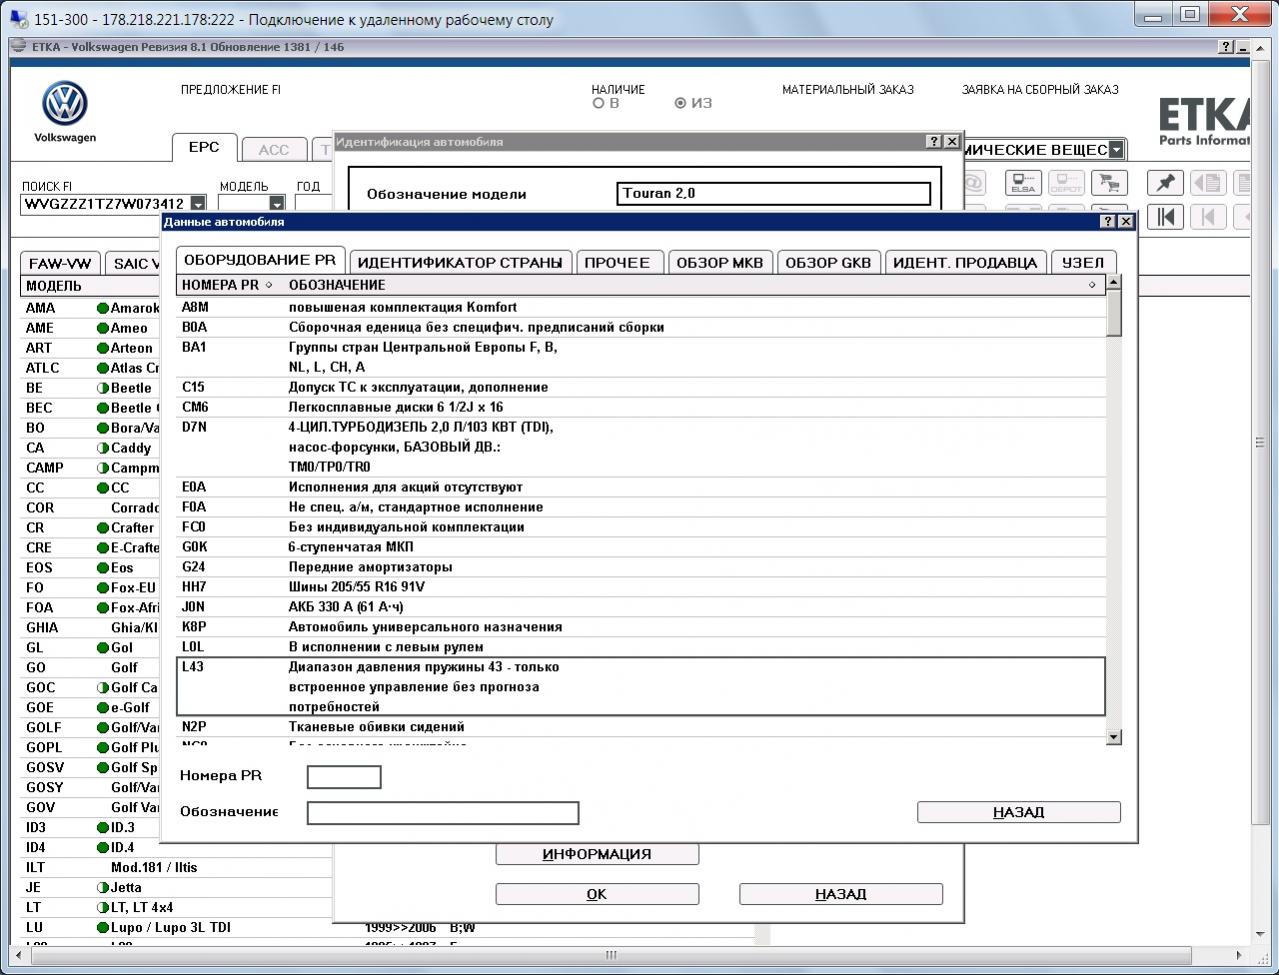Viewport: 1279px width, 975px height.
Task: Click green status dot beside Amarok
Action: (x=102, y=308)
